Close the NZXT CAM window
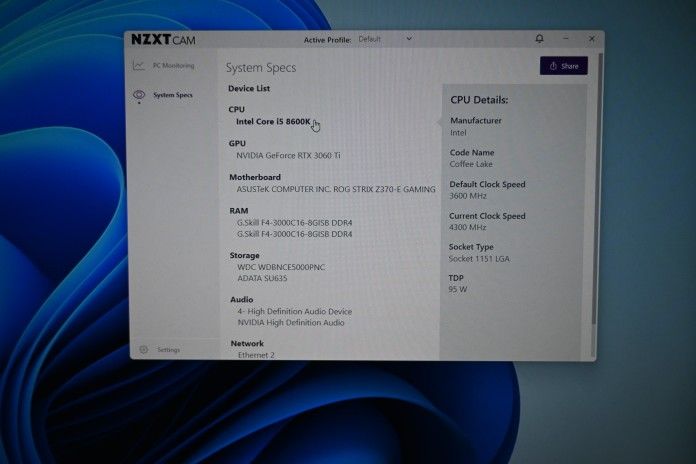The width and height of the screenshot is (696, 464). point(592,39)
